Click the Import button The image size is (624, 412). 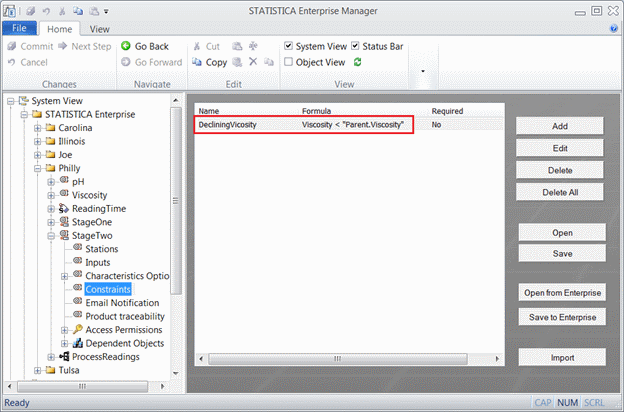click(562, 357)
